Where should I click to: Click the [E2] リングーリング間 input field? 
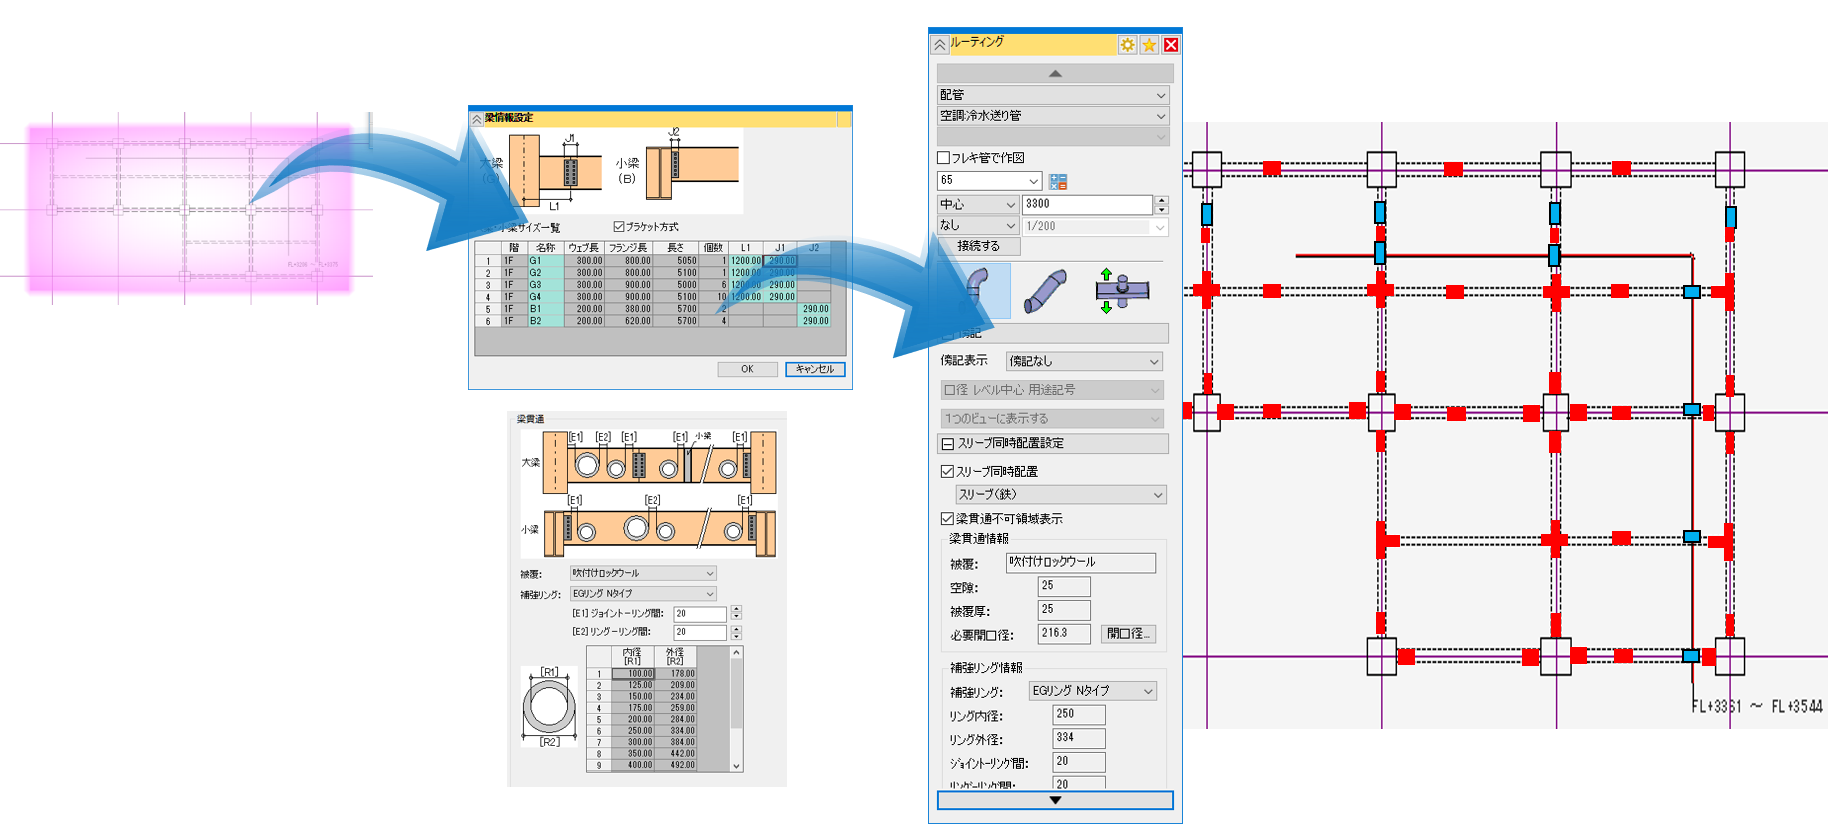[x=700, y=633]
